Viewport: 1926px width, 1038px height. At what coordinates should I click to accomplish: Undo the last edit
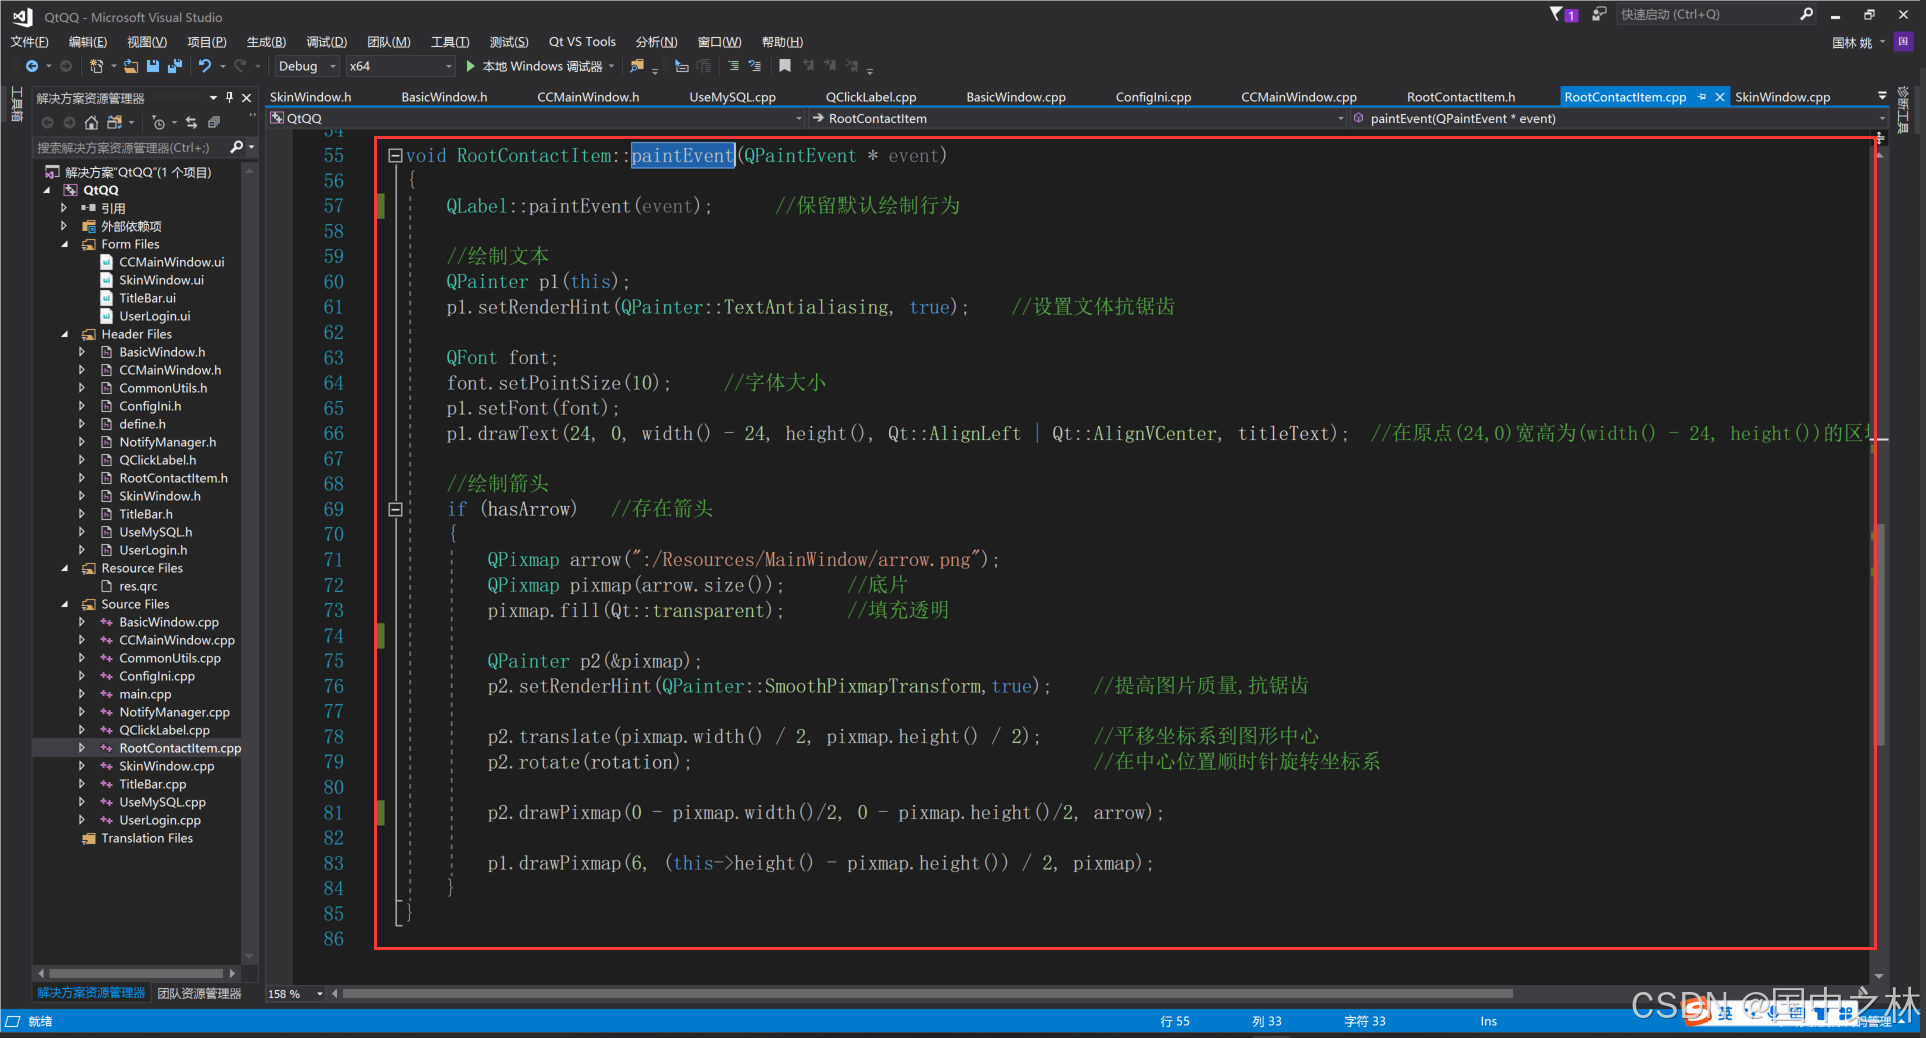coord(205,66)
